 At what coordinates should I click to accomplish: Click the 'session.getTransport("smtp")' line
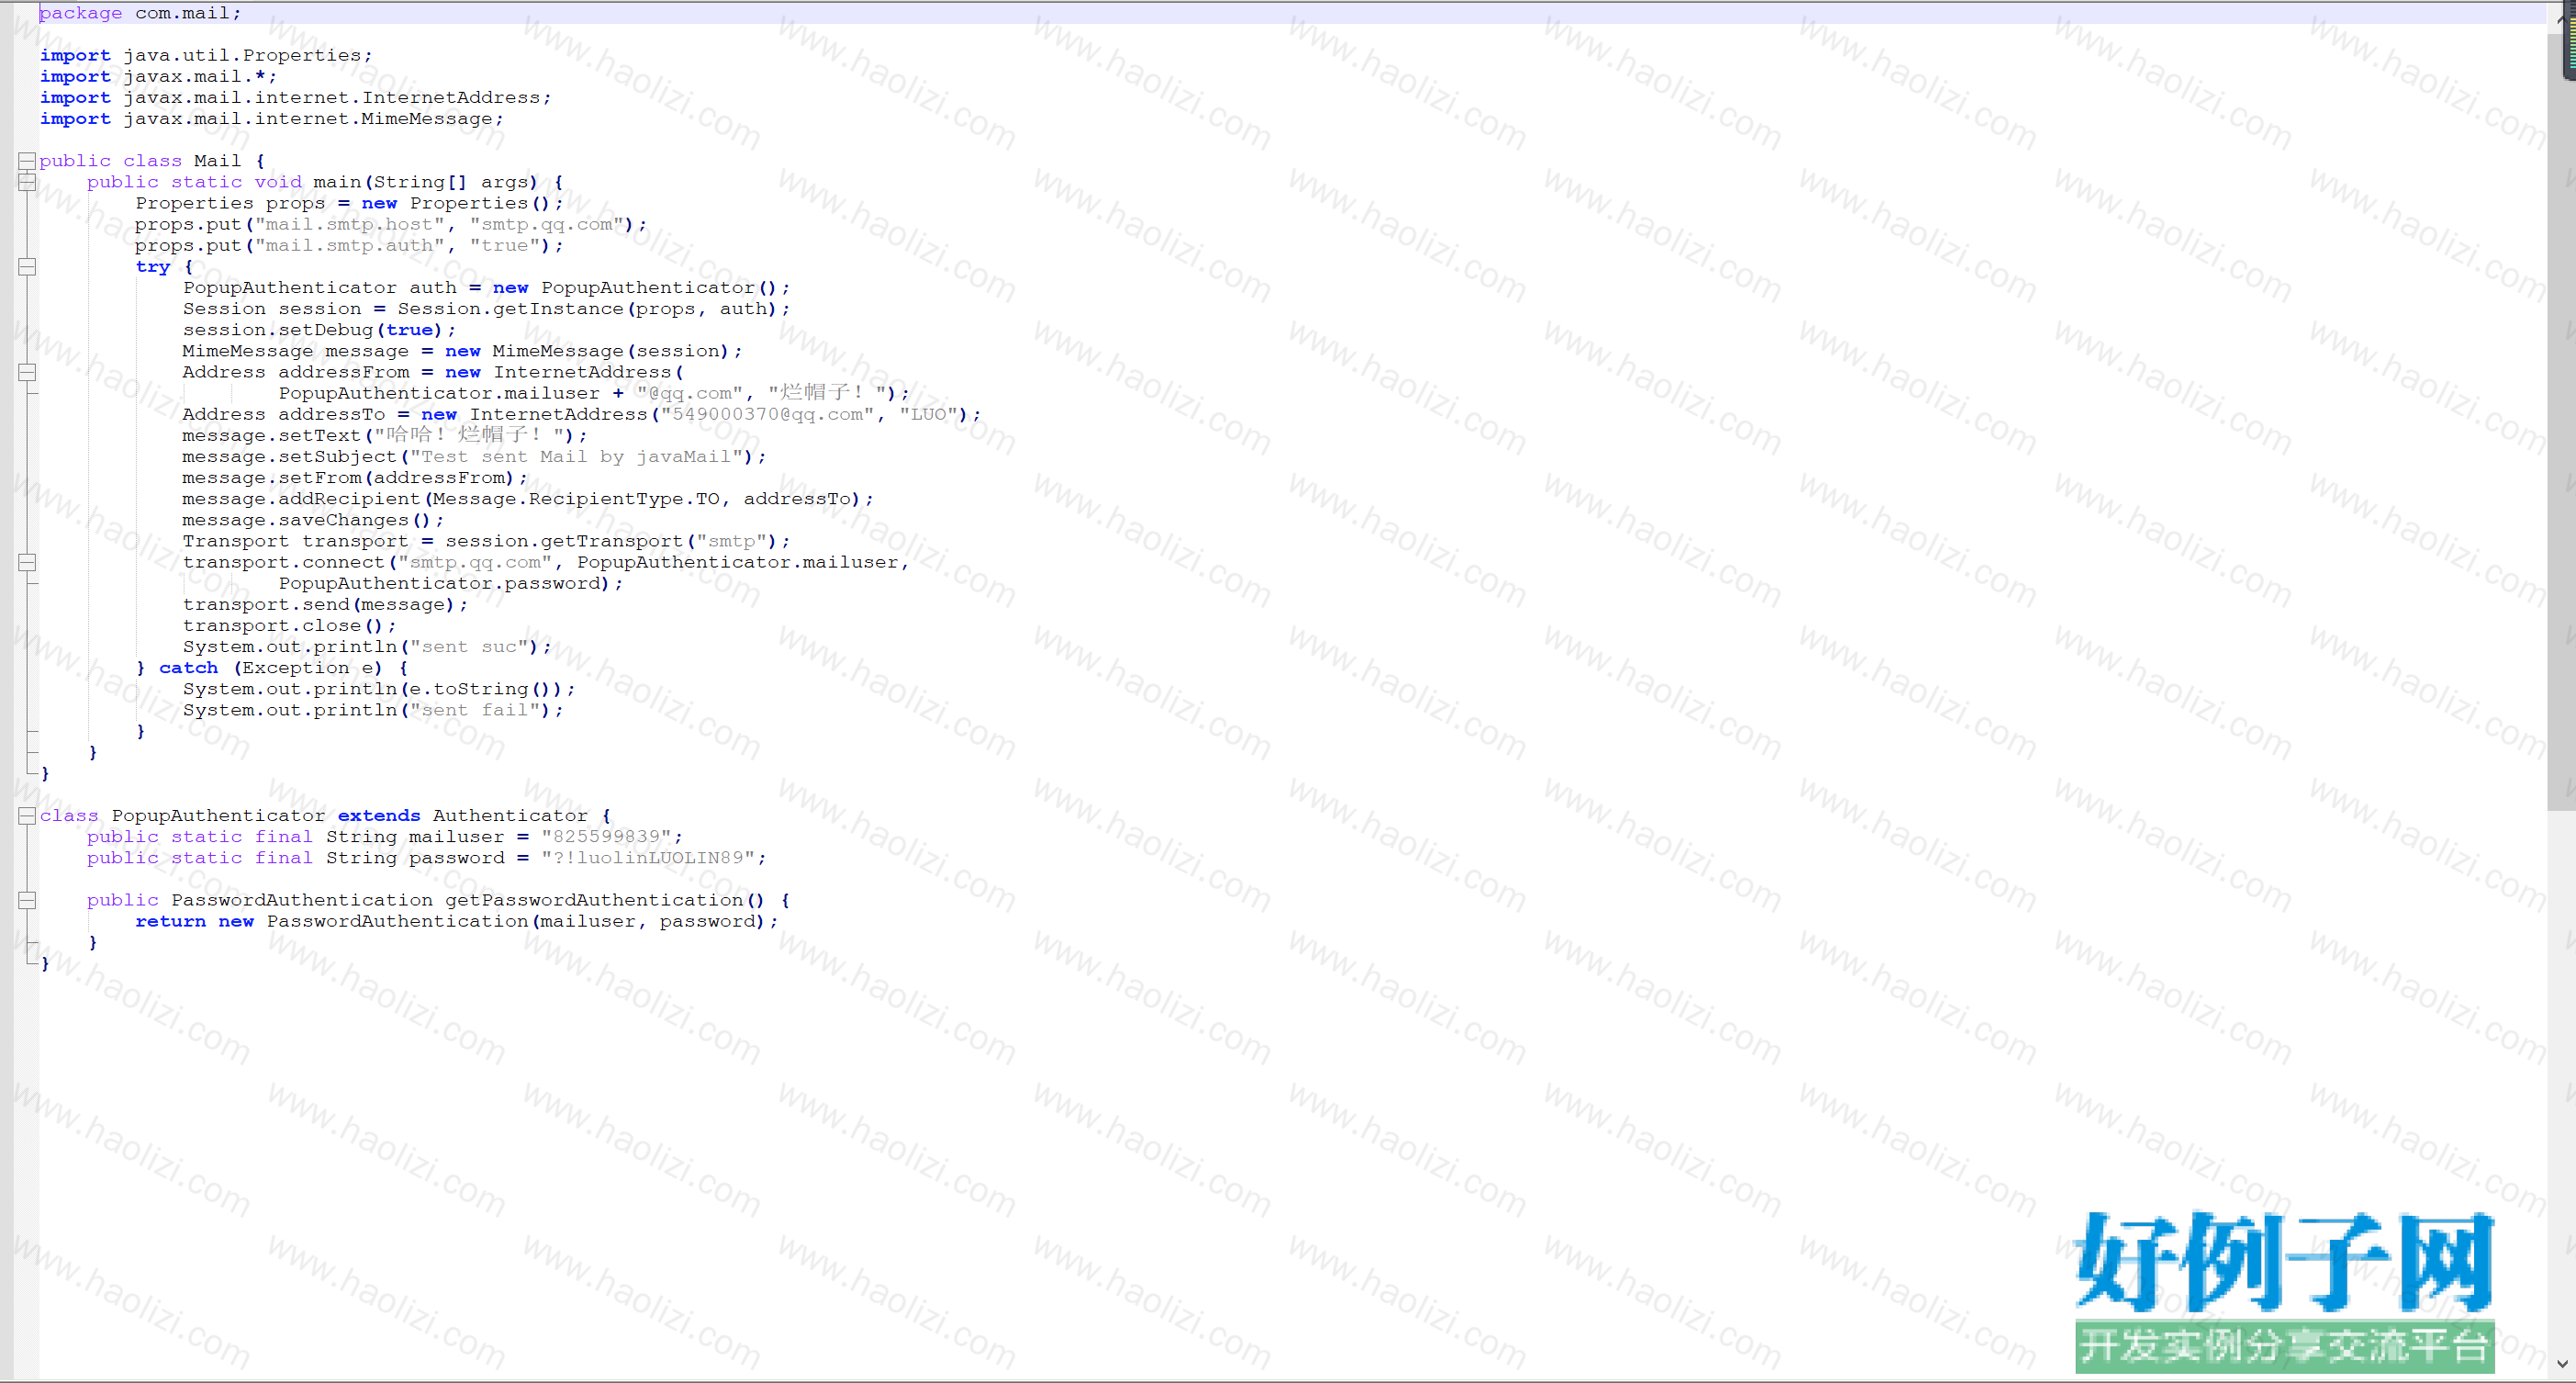point(487,541)
